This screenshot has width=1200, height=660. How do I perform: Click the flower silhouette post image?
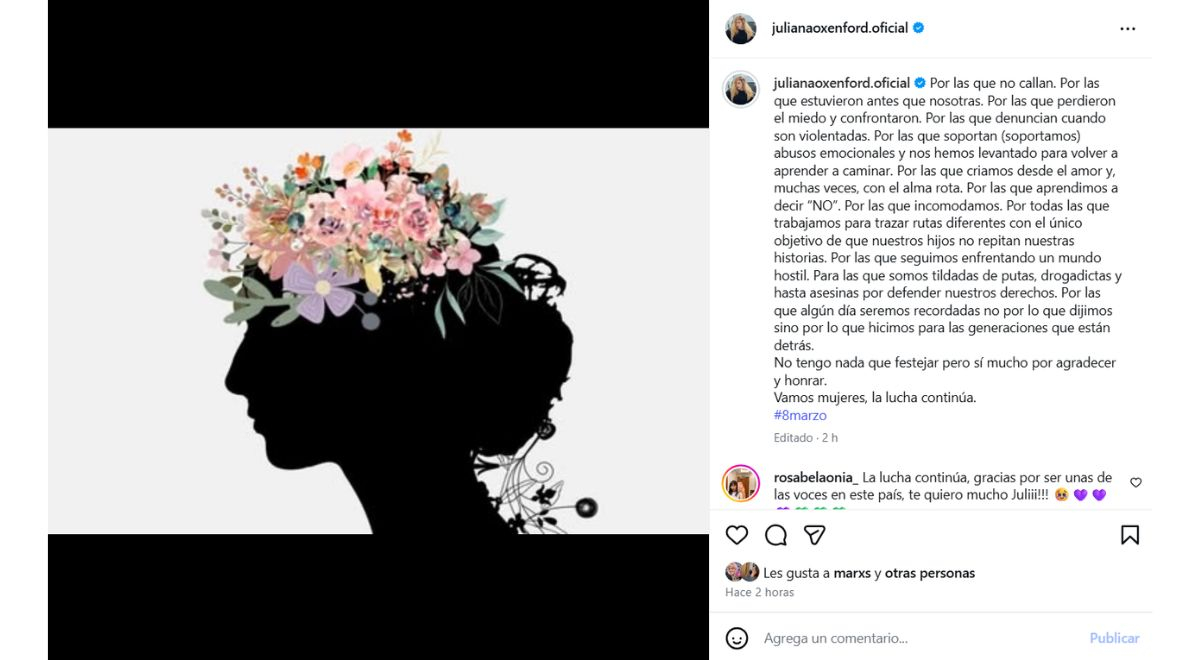point(378,330)
